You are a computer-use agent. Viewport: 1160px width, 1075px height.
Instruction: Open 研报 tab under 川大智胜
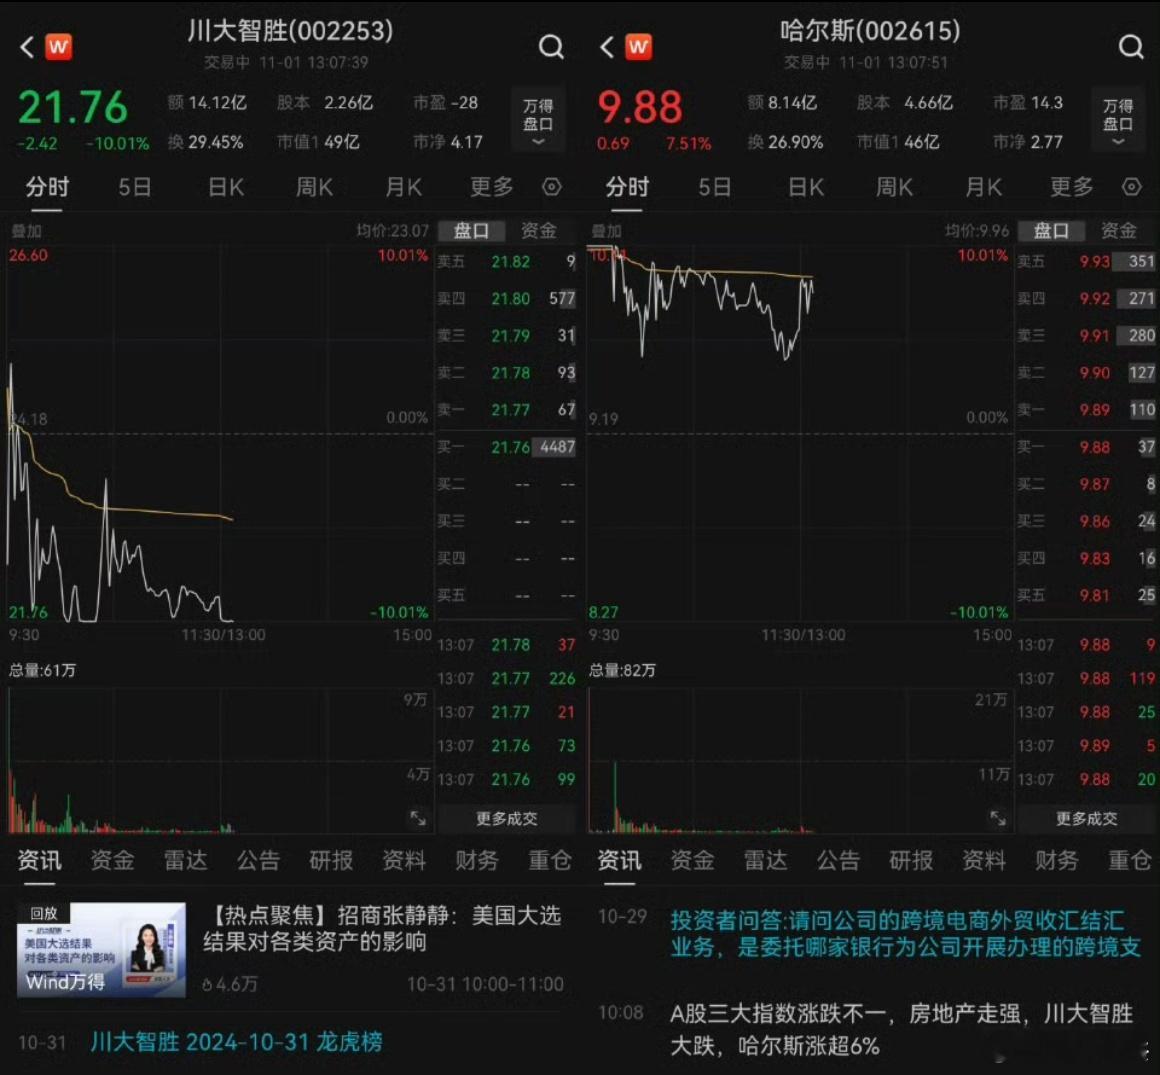coord(331,860)
